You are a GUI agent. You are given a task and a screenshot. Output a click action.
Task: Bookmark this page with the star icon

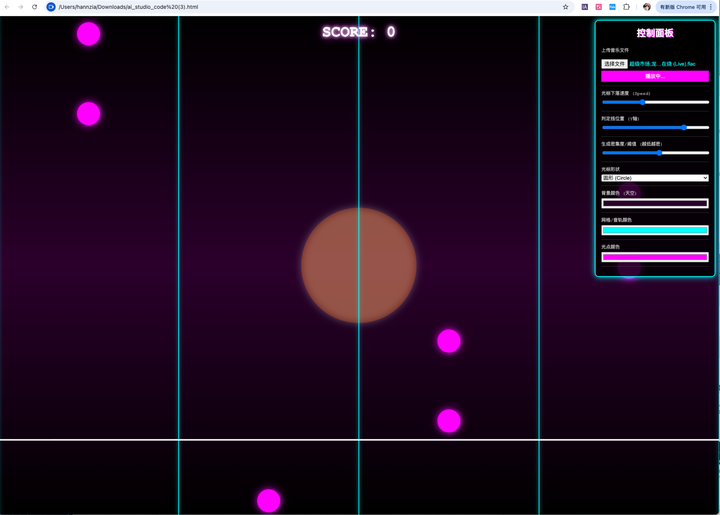click(566, 7)
